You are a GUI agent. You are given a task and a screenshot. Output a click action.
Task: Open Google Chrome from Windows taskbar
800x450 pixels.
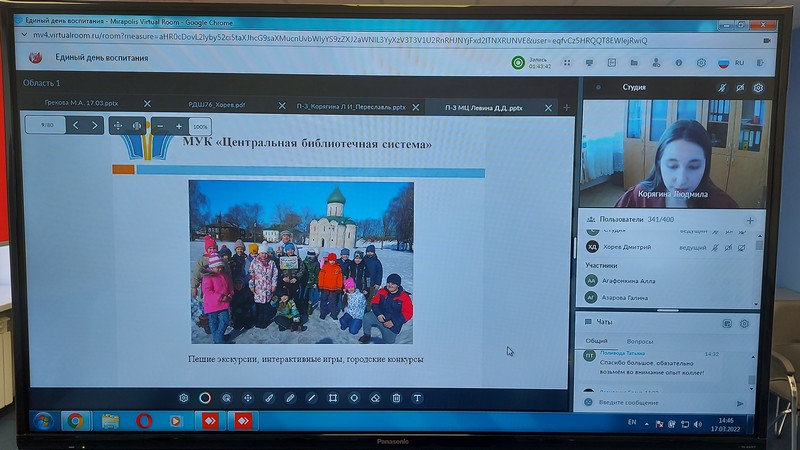[x=76, y=421]
